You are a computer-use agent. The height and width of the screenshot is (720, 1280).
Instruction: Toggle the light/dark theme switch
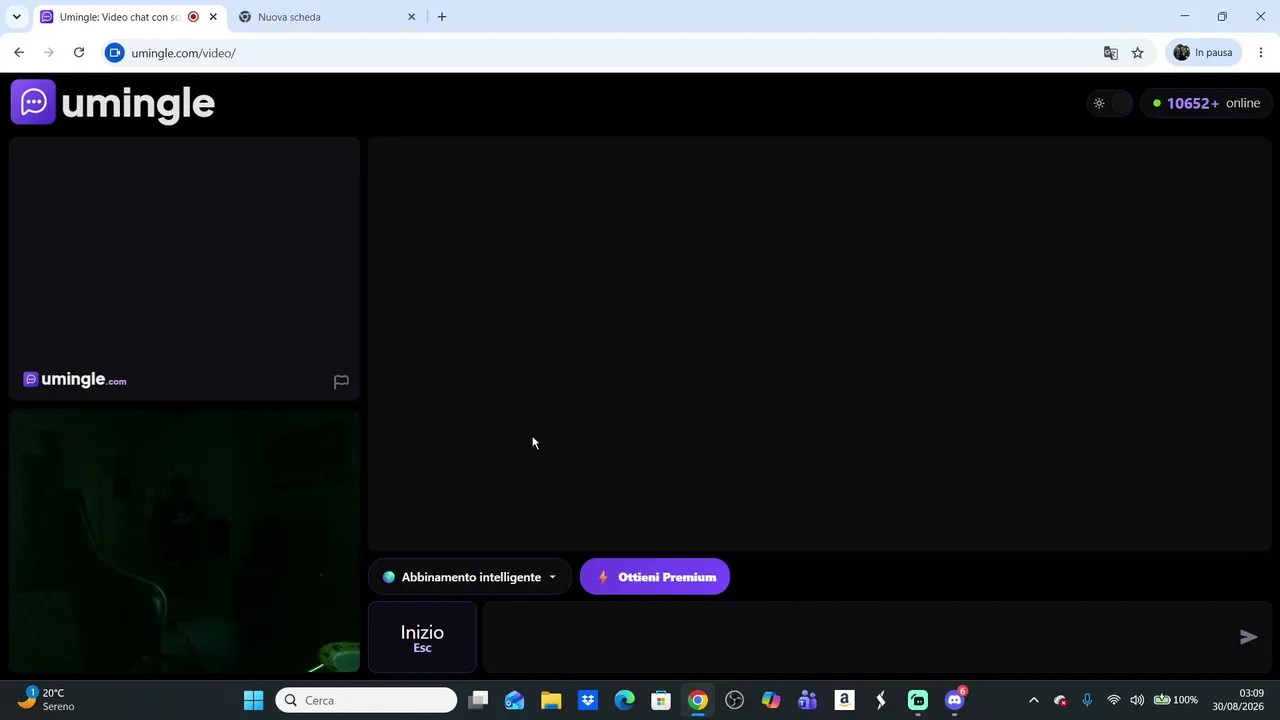point(1109,103)
